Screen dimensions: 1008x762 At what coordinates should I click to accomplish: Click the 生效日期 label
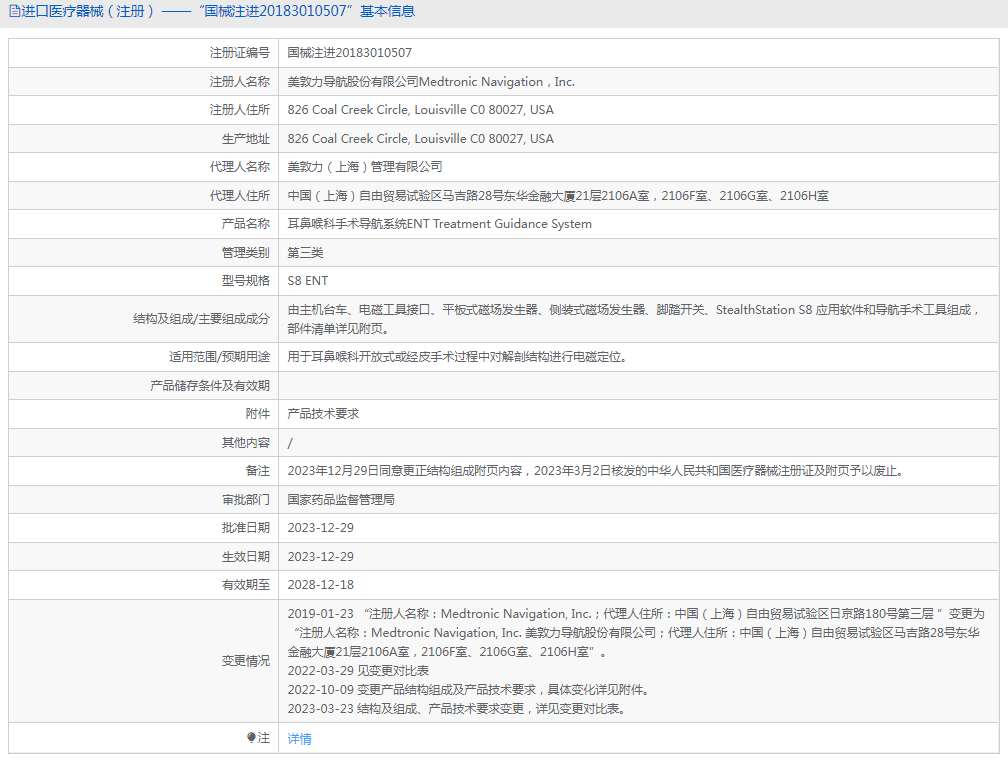coord(246,557)
